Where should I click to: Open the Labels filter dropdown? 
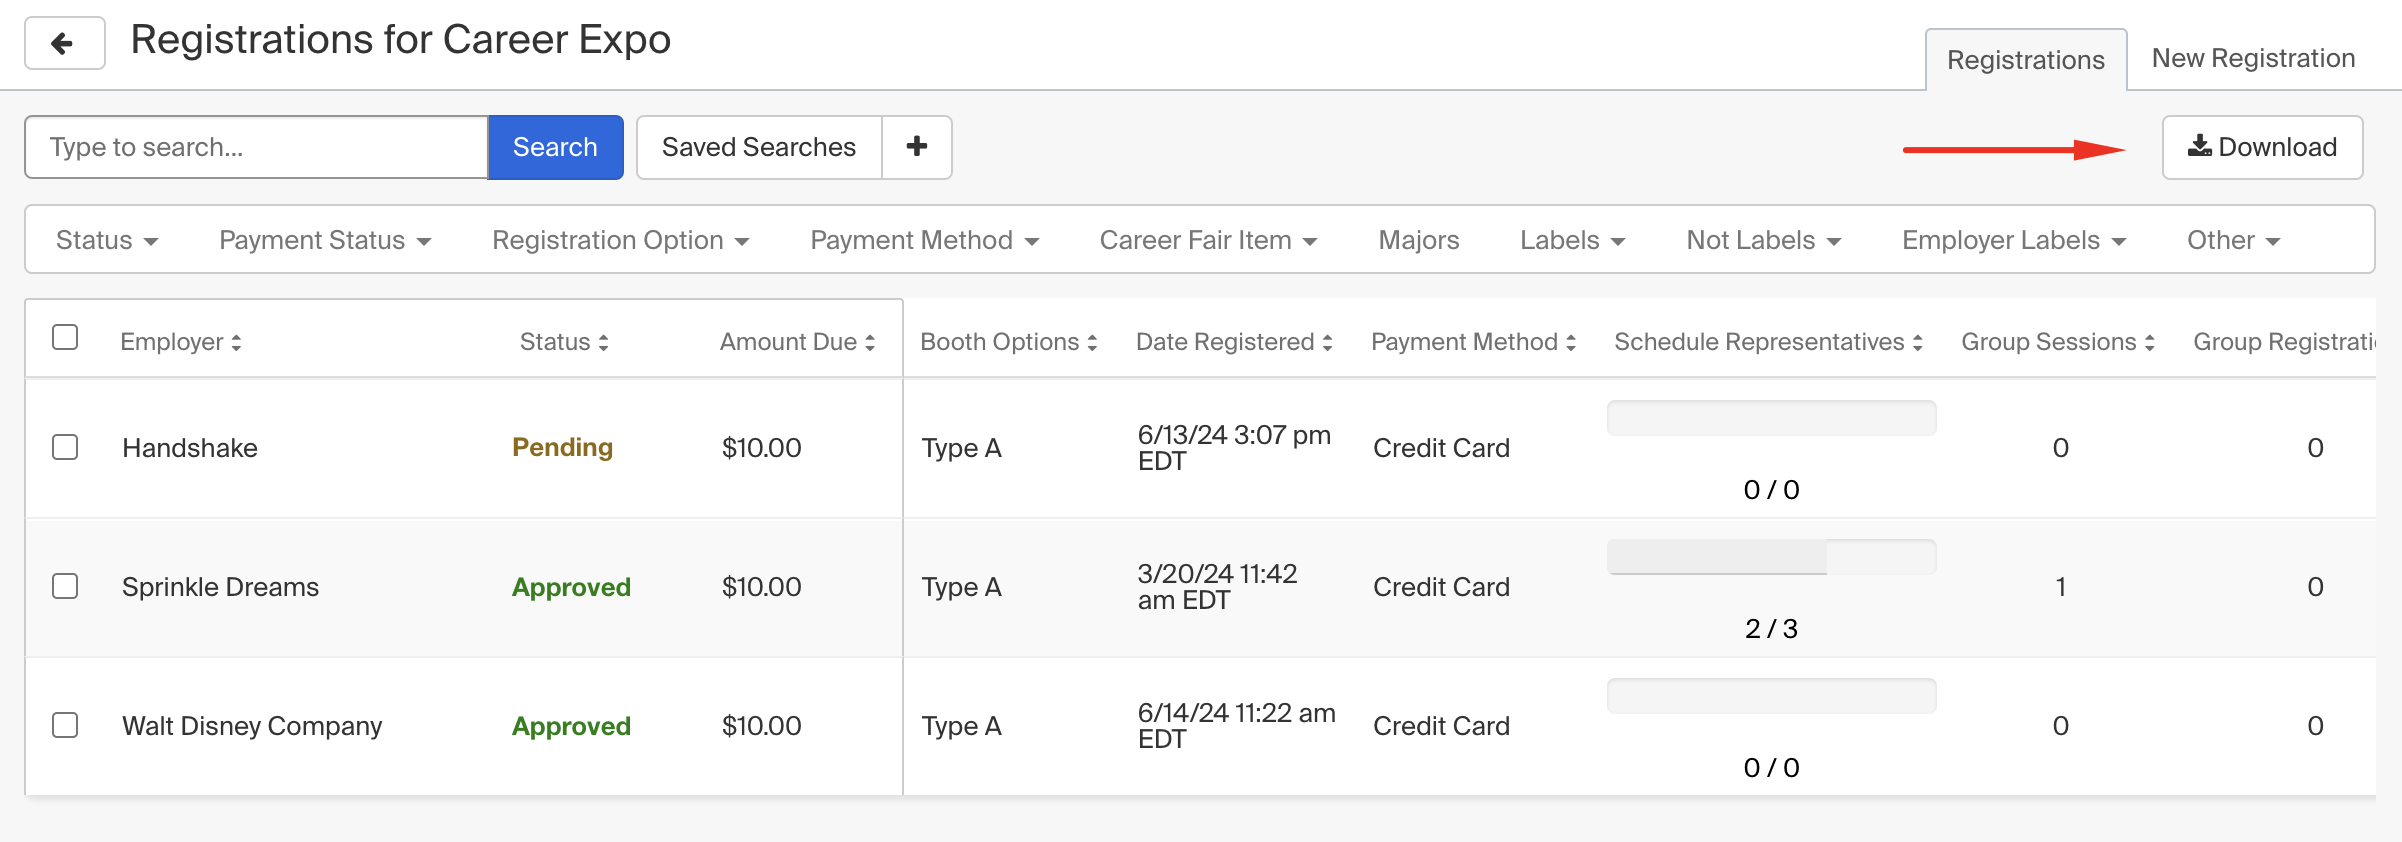pos(1572,240)
